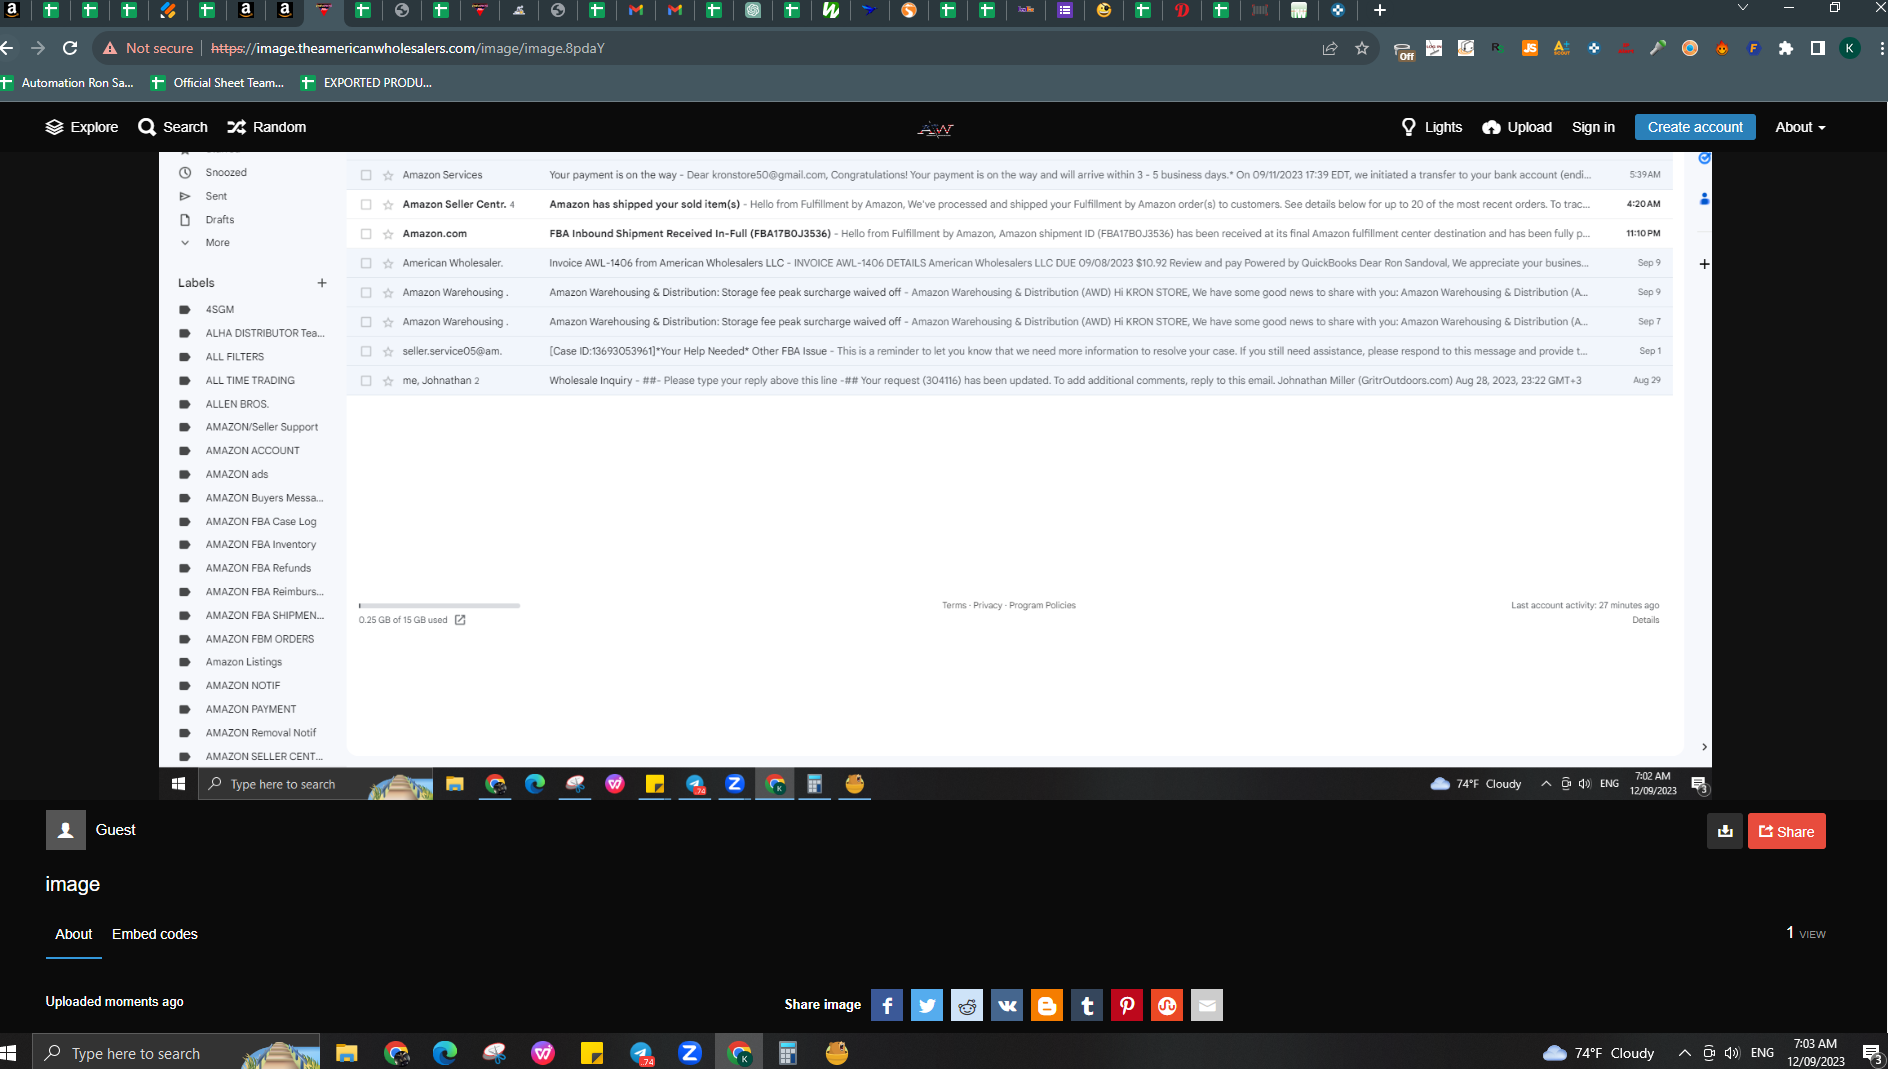Share the image on VK

point(1007,1005)
